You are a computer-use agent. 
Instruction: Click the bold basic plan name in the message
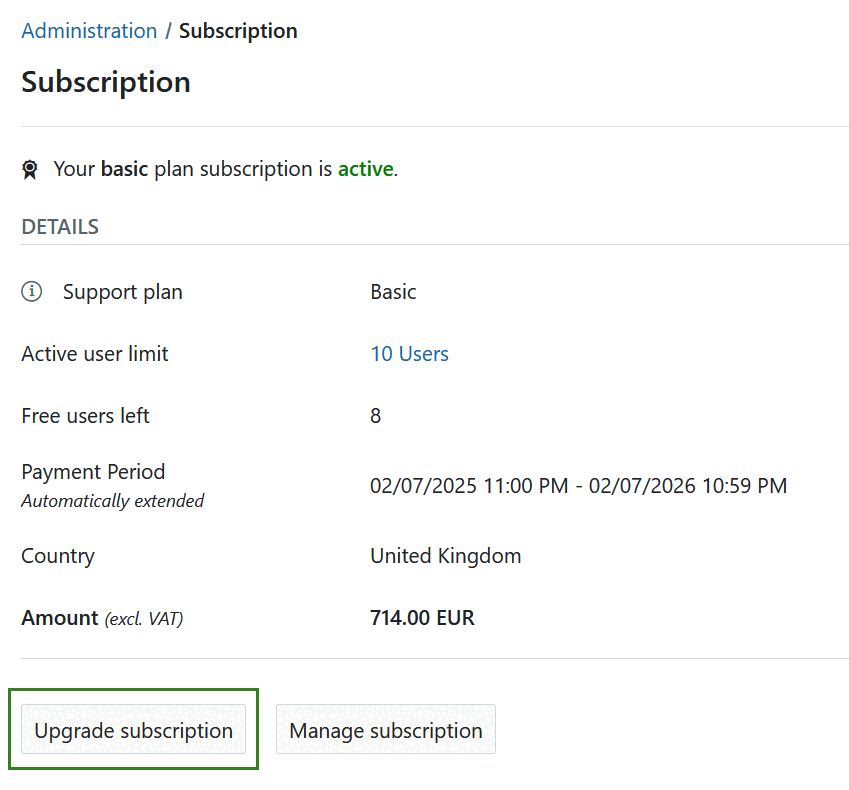click(124, 169)
